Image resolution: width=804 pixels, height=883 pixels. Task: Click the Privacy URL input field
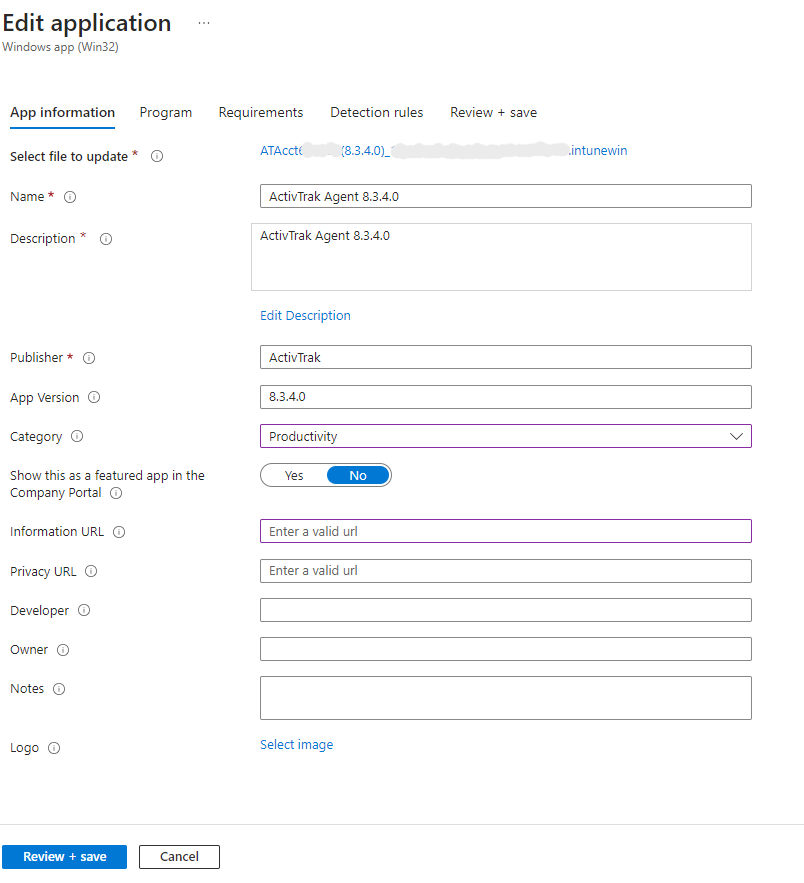click(x=506, y=571)
